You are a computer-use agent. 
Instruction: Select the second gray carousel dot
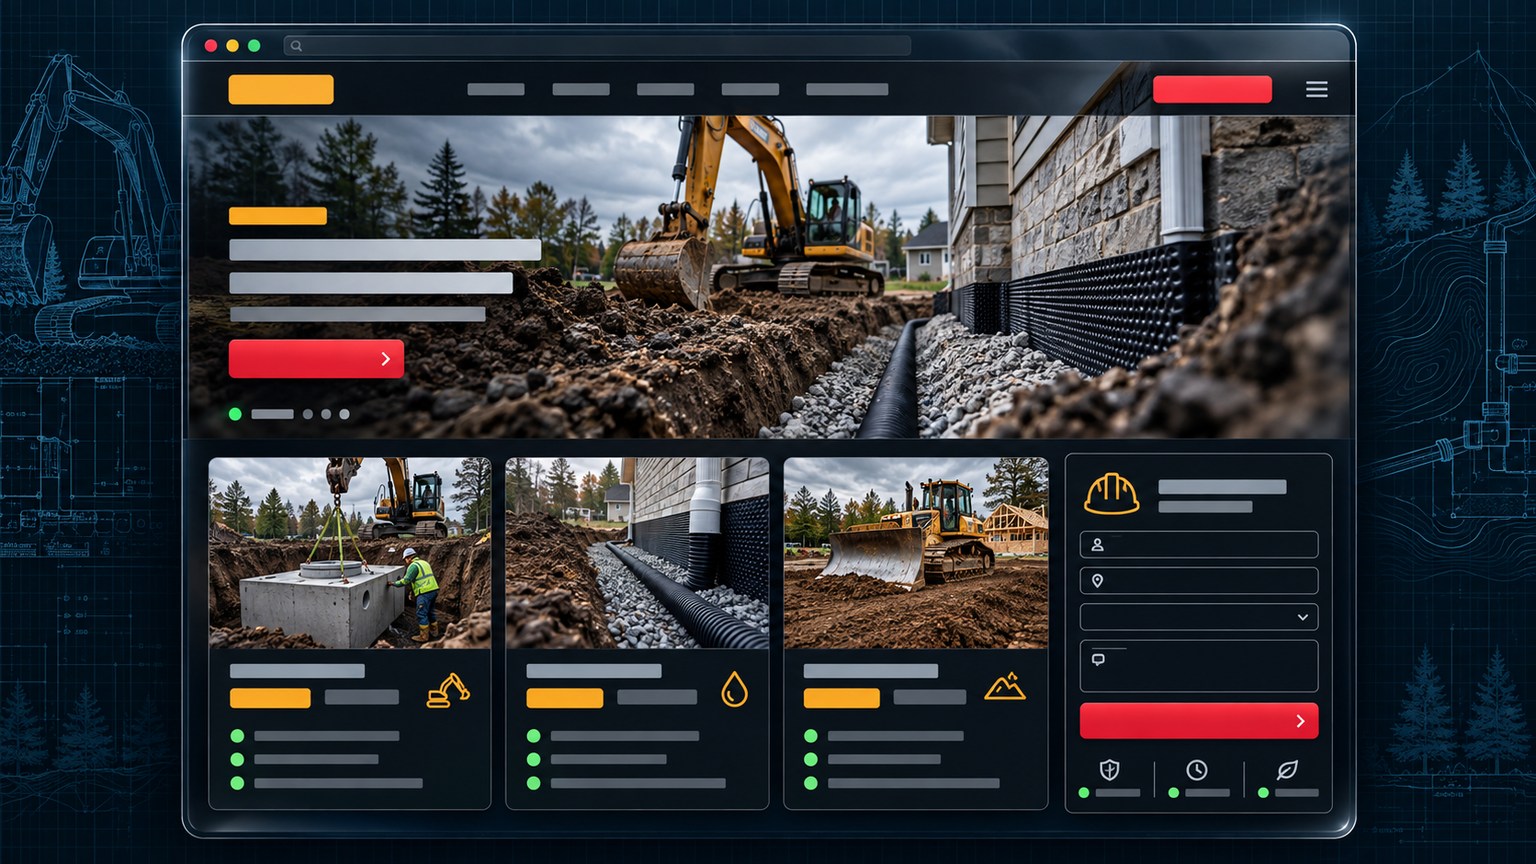pos(326,414)
